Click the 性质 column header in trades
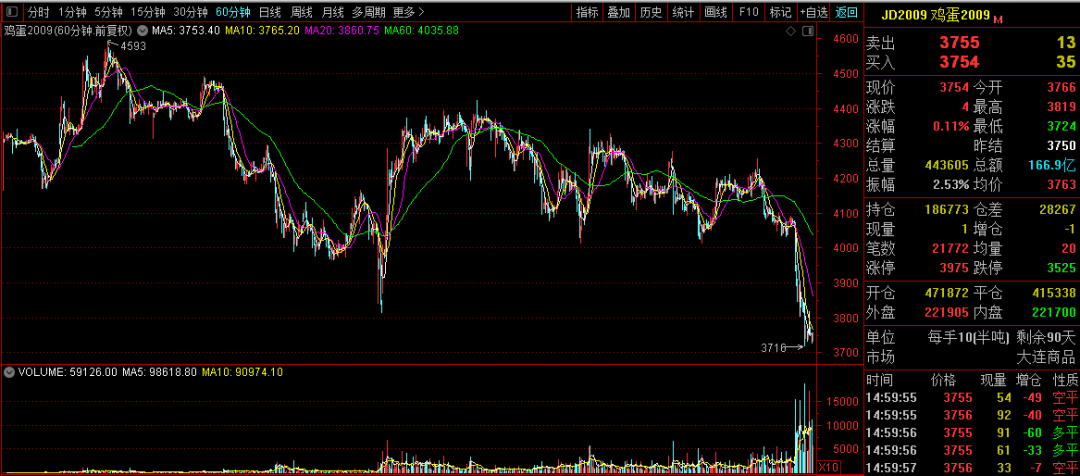1080x476 pixels. [1064, 380]
